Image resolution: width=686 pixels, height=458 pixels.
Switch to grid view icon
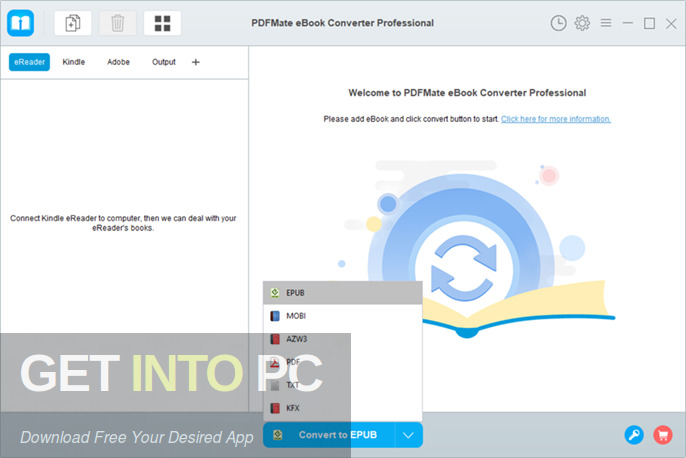pyautogui.click(x=162, y=23)
